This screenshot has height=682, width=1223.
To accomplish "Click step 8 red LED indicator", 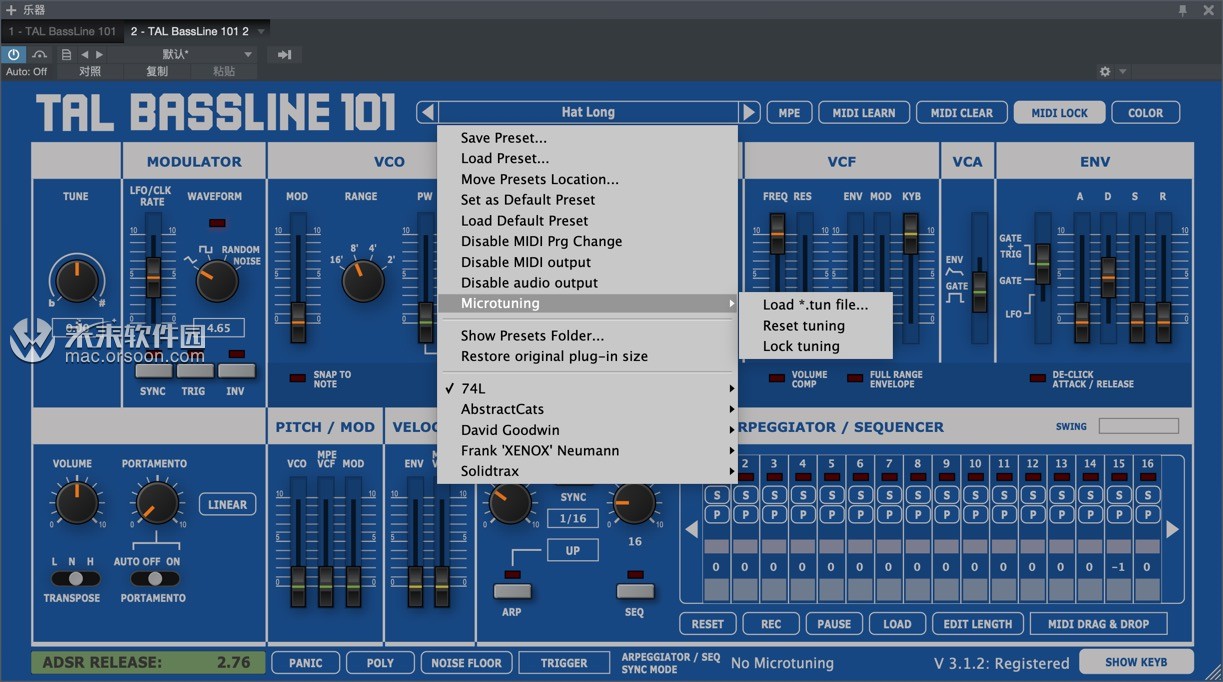I will coord(917,478).
